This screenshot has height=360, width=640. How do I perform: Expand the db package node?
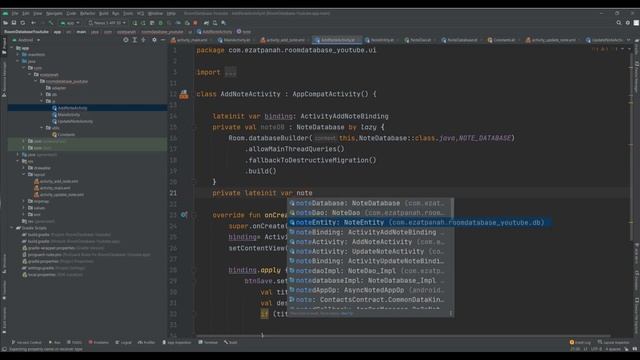tap(42, 94)
